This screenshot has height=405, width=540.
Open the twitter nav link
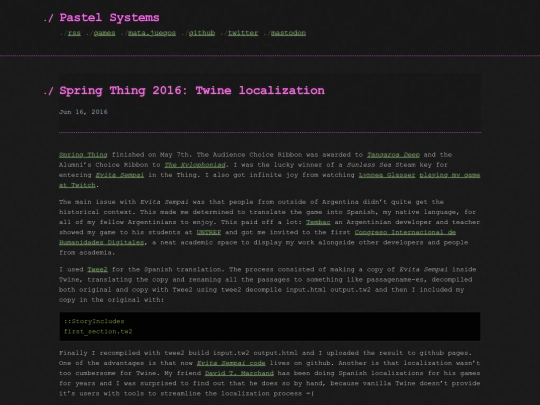coord(243,33)
